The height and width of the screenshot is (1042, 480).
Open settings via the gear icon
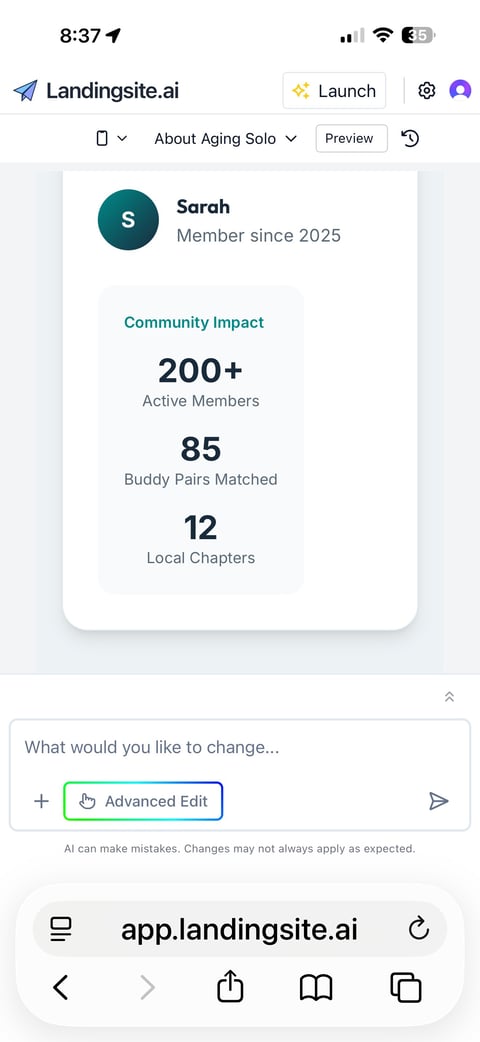(x=426, y=90)
